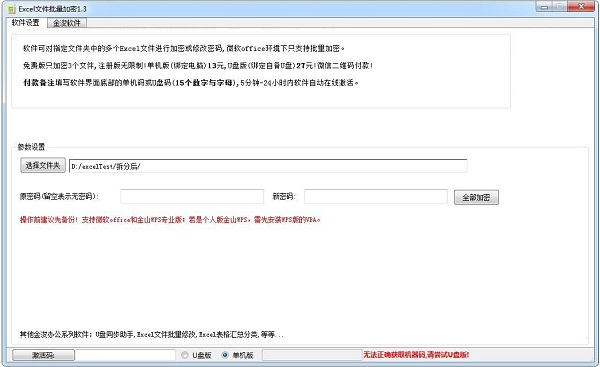Click the 选择文件夹 button
The width and height of the screenshot is (600, 367).
(x=43, y=165)
